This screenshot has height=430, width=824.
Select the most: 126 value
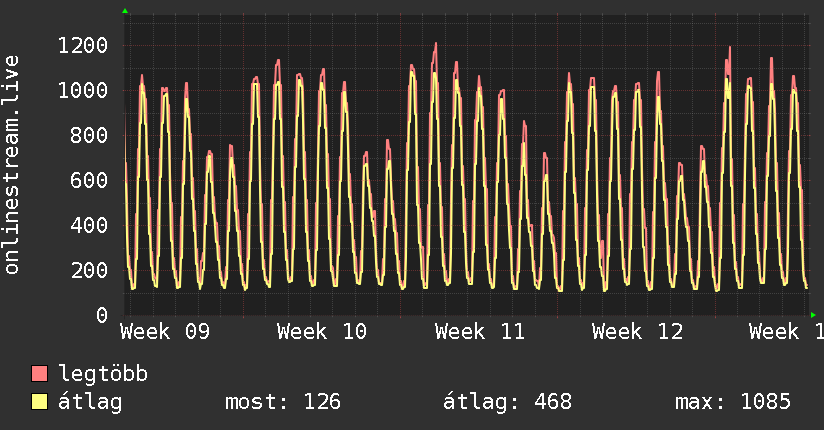coord(283,402)
